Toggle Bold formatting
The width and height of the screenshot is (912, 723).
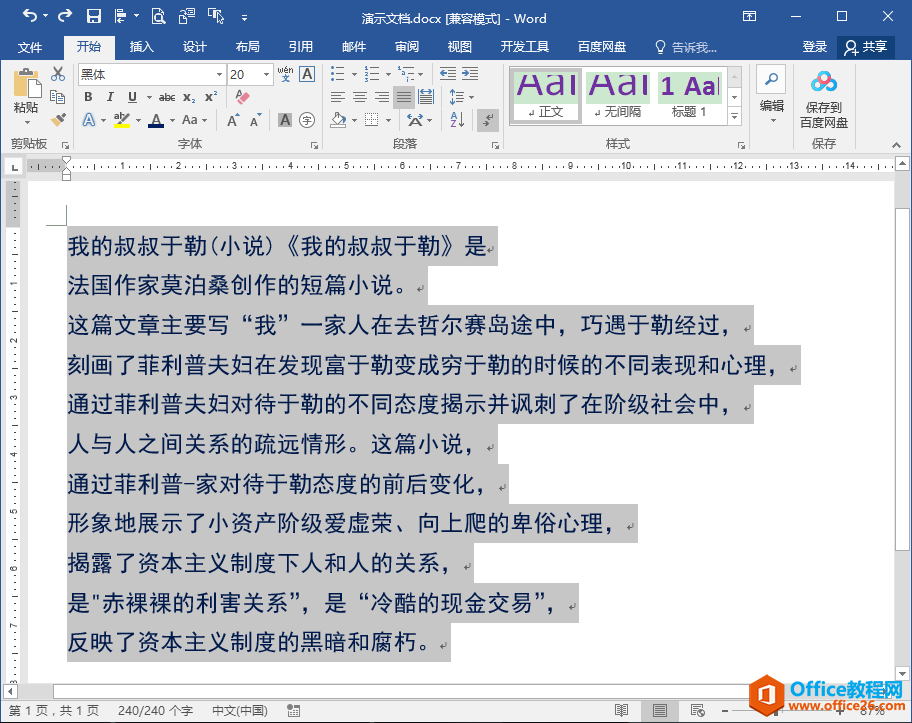(88, 97)
